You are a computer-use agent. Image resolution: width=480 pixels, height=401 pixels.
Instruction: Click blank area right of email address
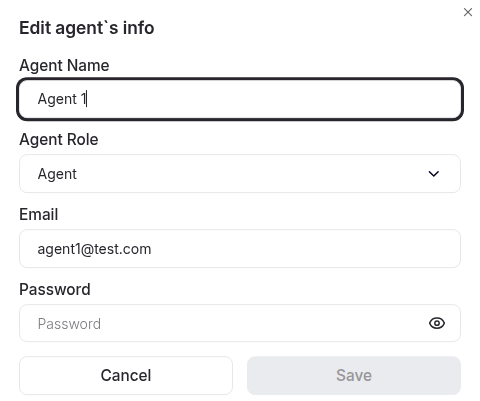(x=305, y=248)
